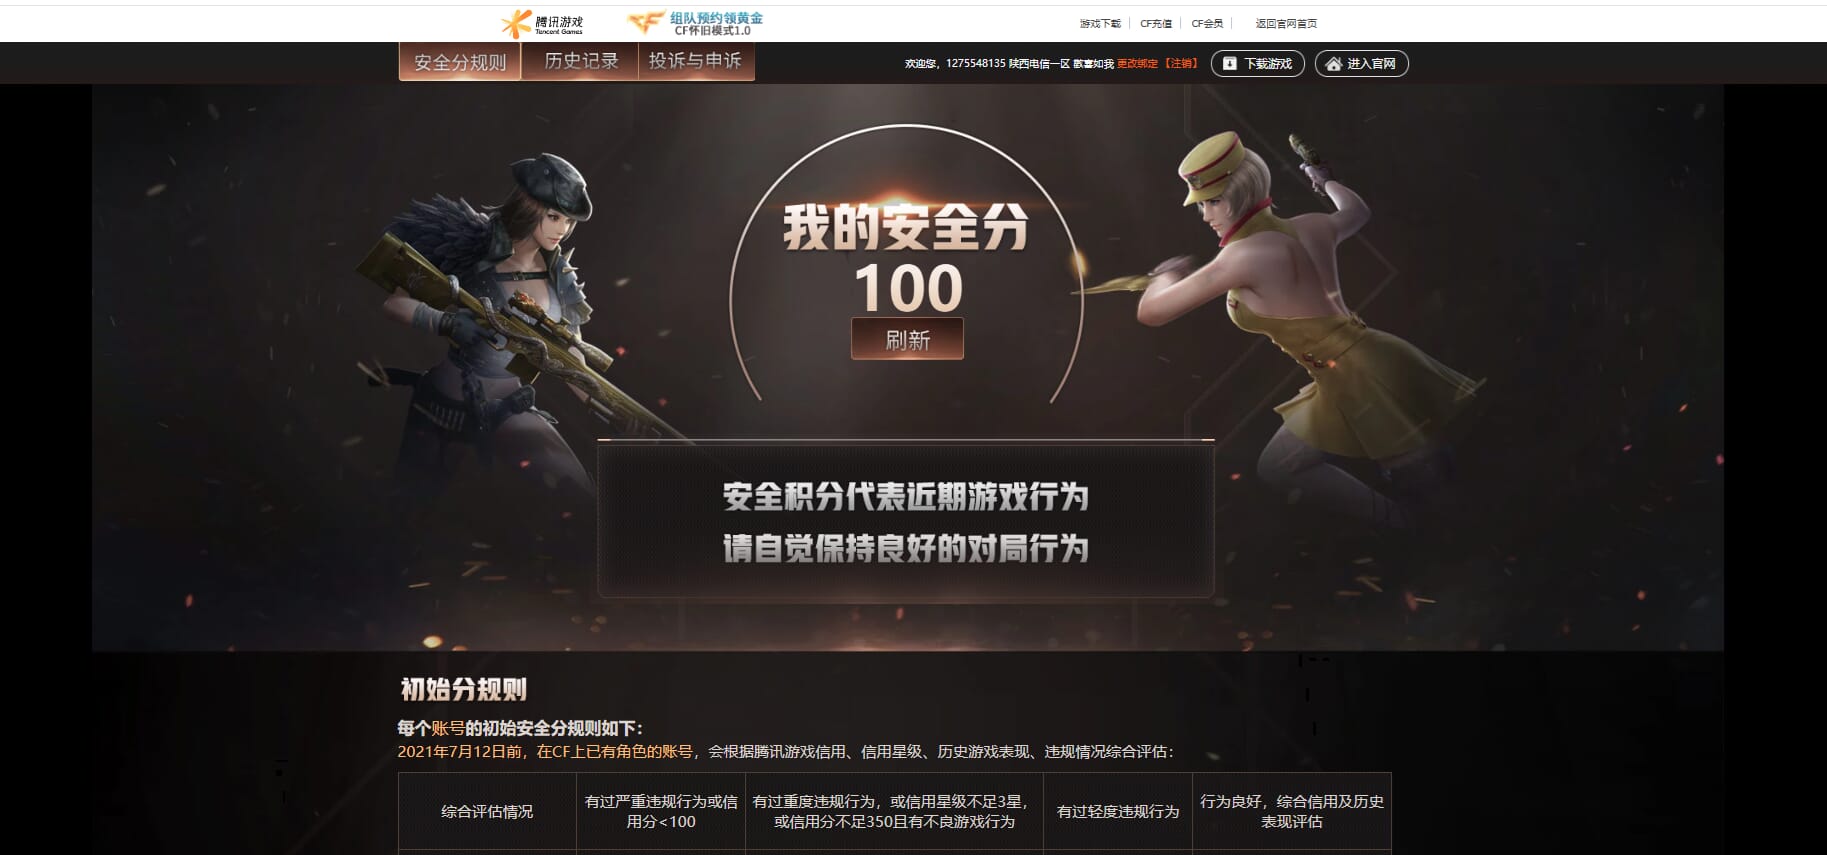The image size is (1827, 855).
Task: Open the CF充值 link
Action: tap(1156, 23)
